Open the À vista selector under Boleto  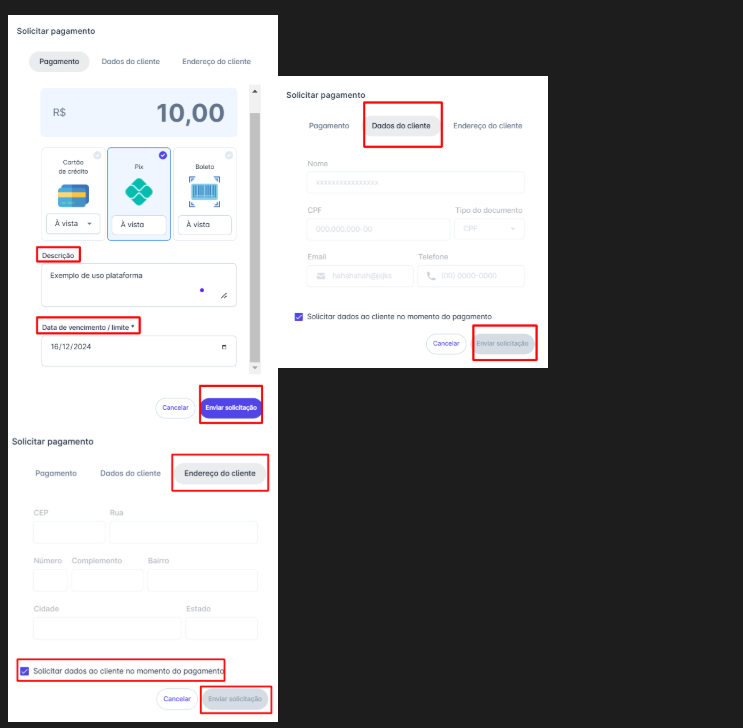click(204, 225)
